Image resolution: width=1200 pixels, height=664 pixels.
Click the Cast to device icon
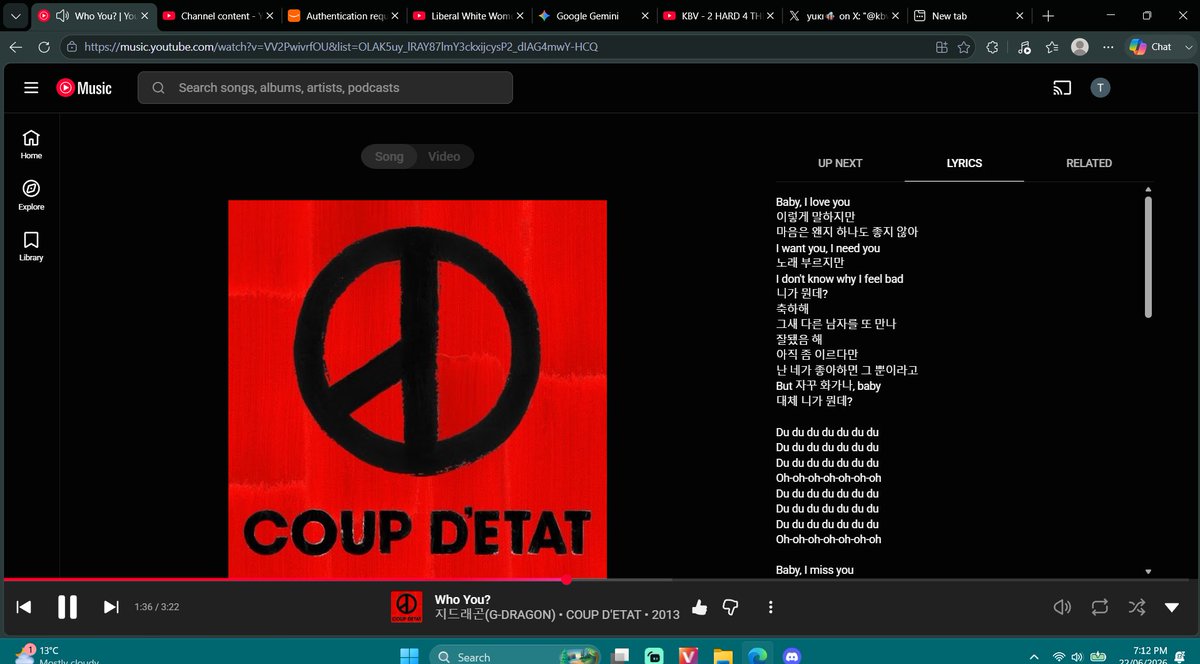tap(1062, 88)
